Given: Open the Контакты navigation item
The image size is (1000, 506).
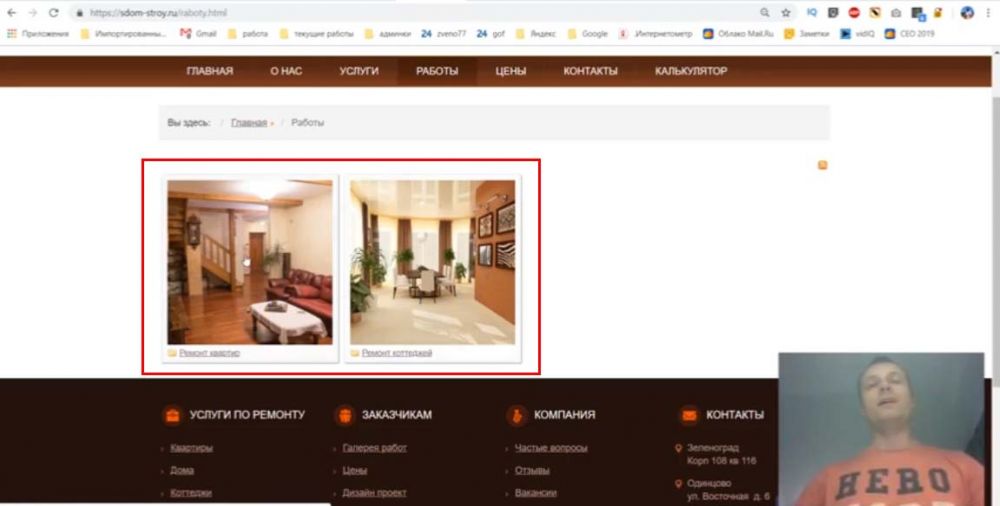Looking at the screenshot, I should (x=590, y=71).
